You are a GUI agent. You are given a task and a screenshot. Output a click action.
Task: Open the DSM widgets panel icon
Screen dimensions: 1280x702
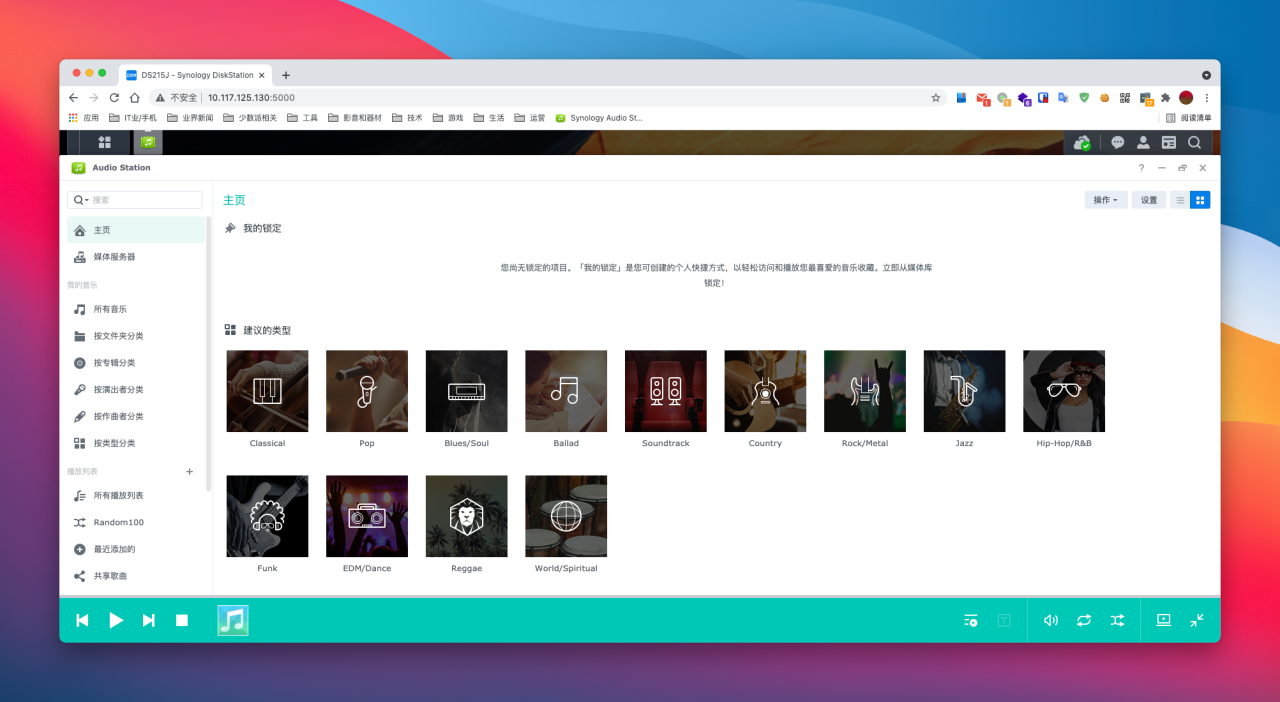coord(1168,142)
